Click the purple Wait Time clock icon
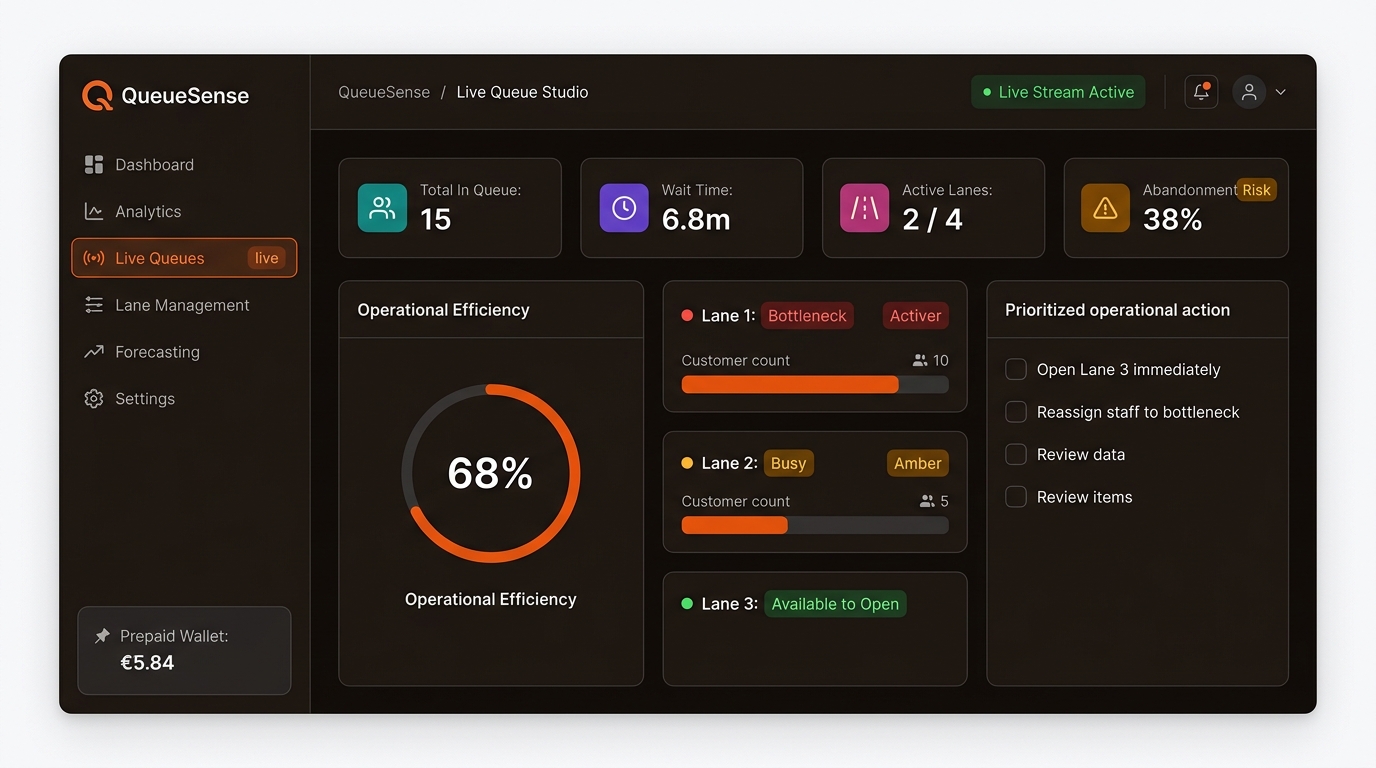The width and height of the screenshot is (1376, 768). pos(624,208)
